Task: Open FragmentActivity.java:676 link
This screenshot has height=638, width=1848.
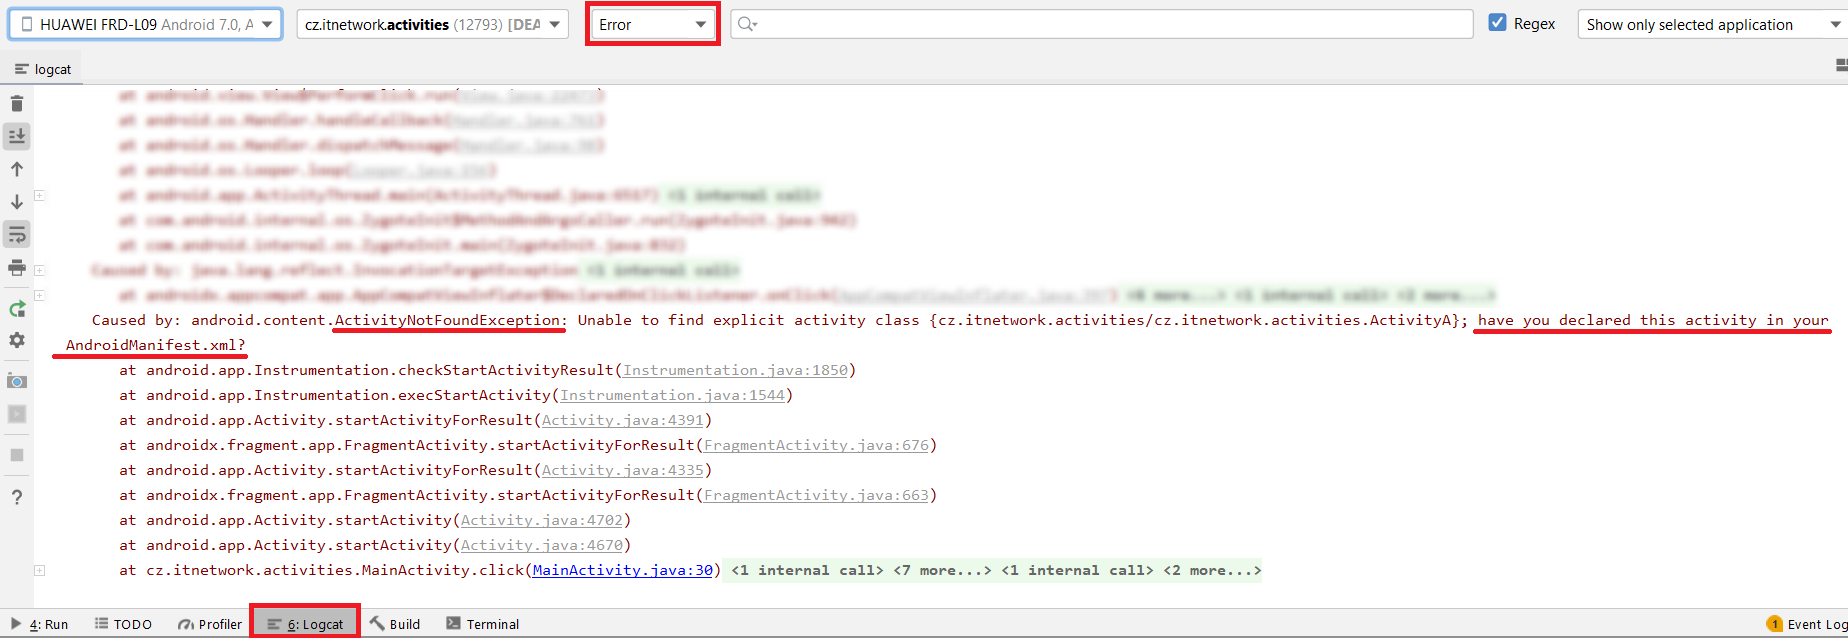Action: (816, 445)
